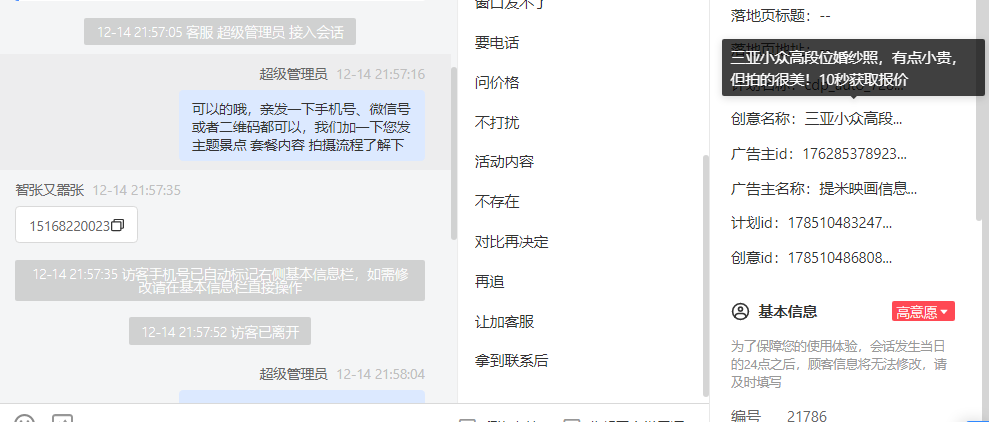This screenshot has width=989, height=422.
Task: Click the 基本信息 person icon
Action: (x=740, y=312)
